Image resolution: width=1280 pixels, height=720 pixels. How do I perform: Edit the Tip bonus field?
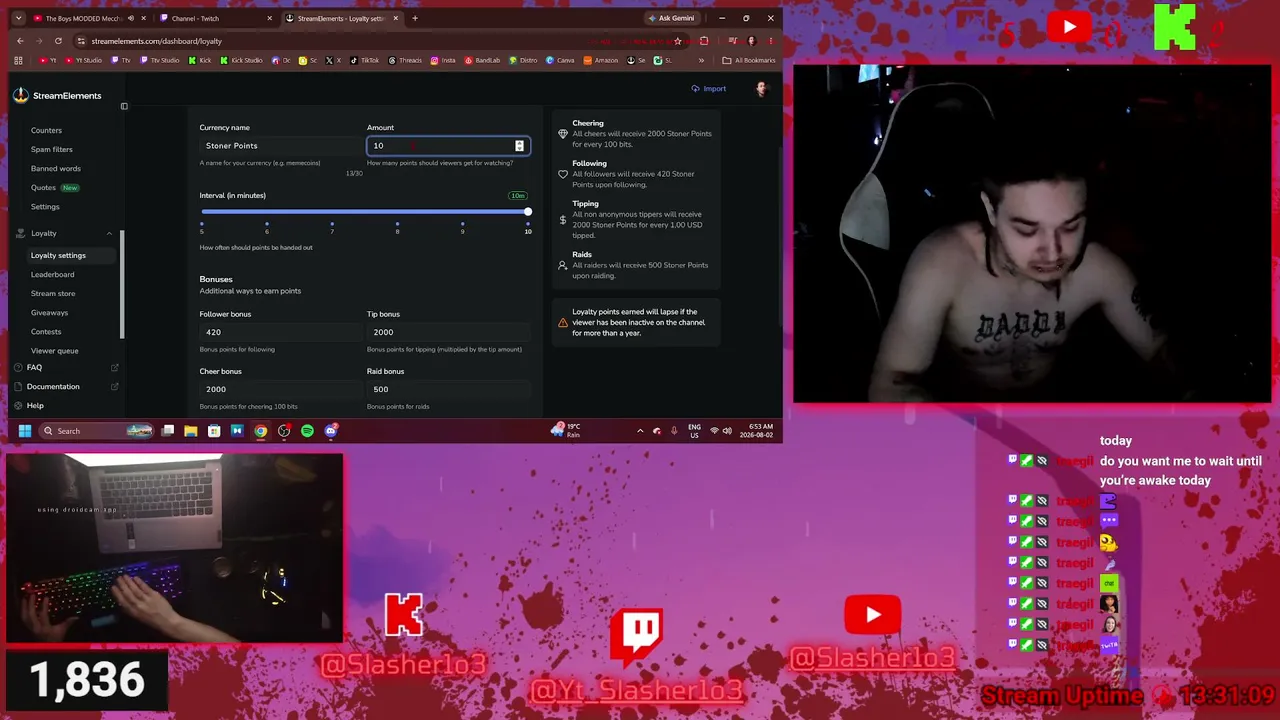(x=448, y=332)
